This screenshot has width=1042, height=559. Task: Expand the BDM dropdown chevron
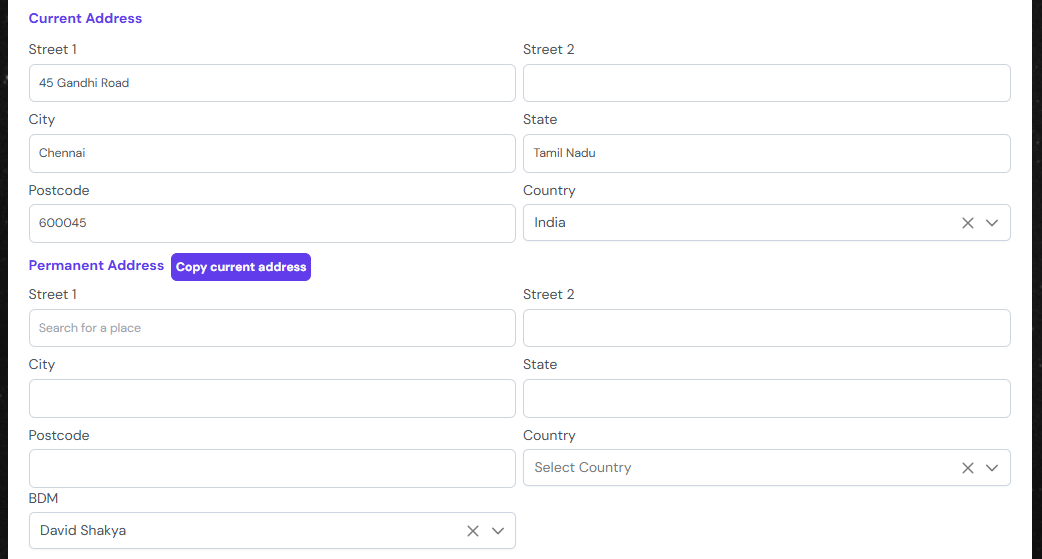(x=498, y=531)
